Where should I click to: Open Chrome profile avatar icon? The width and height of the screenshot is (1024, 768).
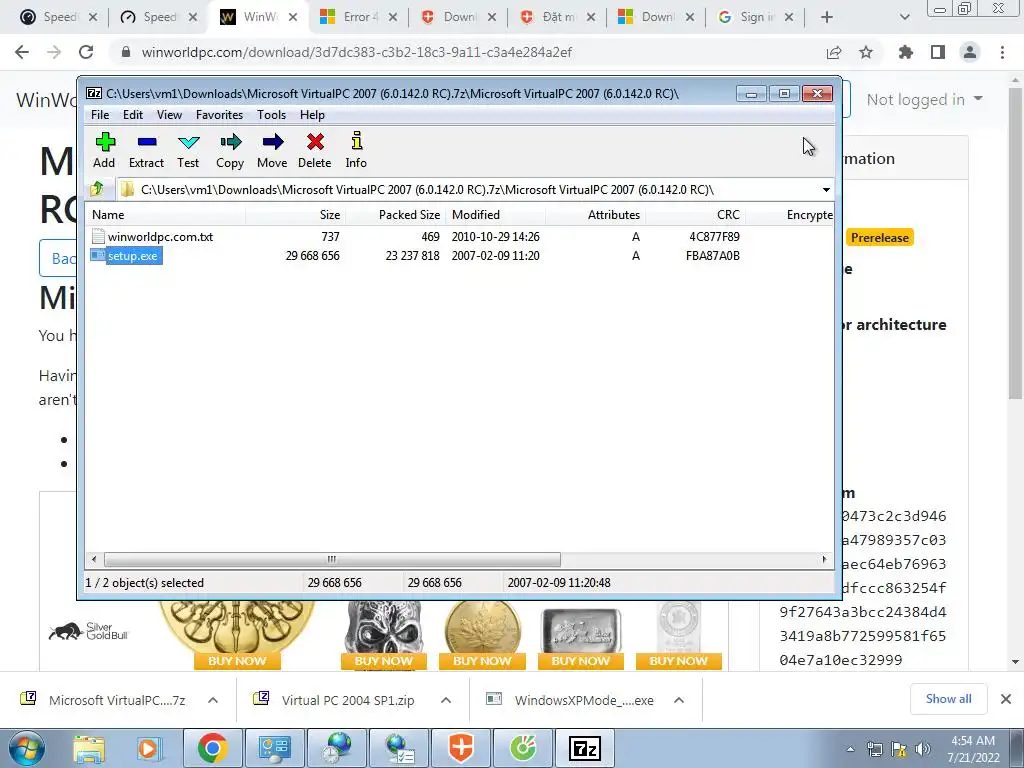(x=970, y=52)
